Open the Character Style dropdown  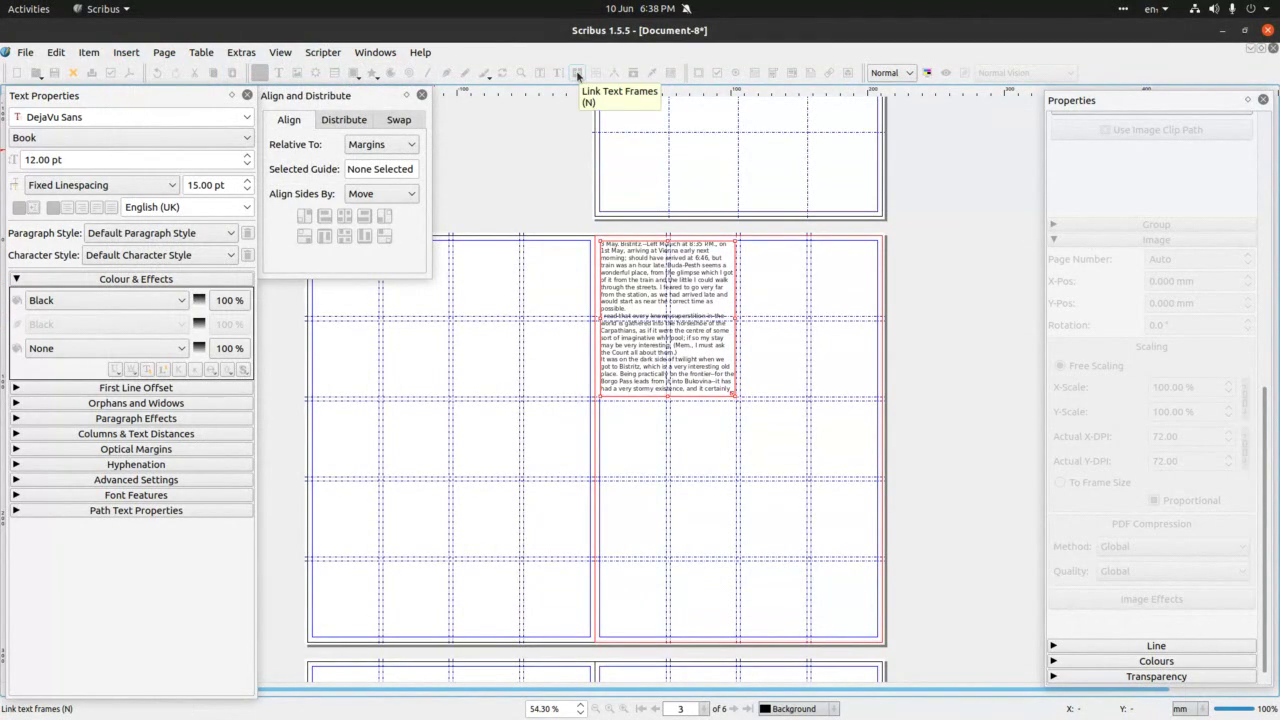pos(161,255)
